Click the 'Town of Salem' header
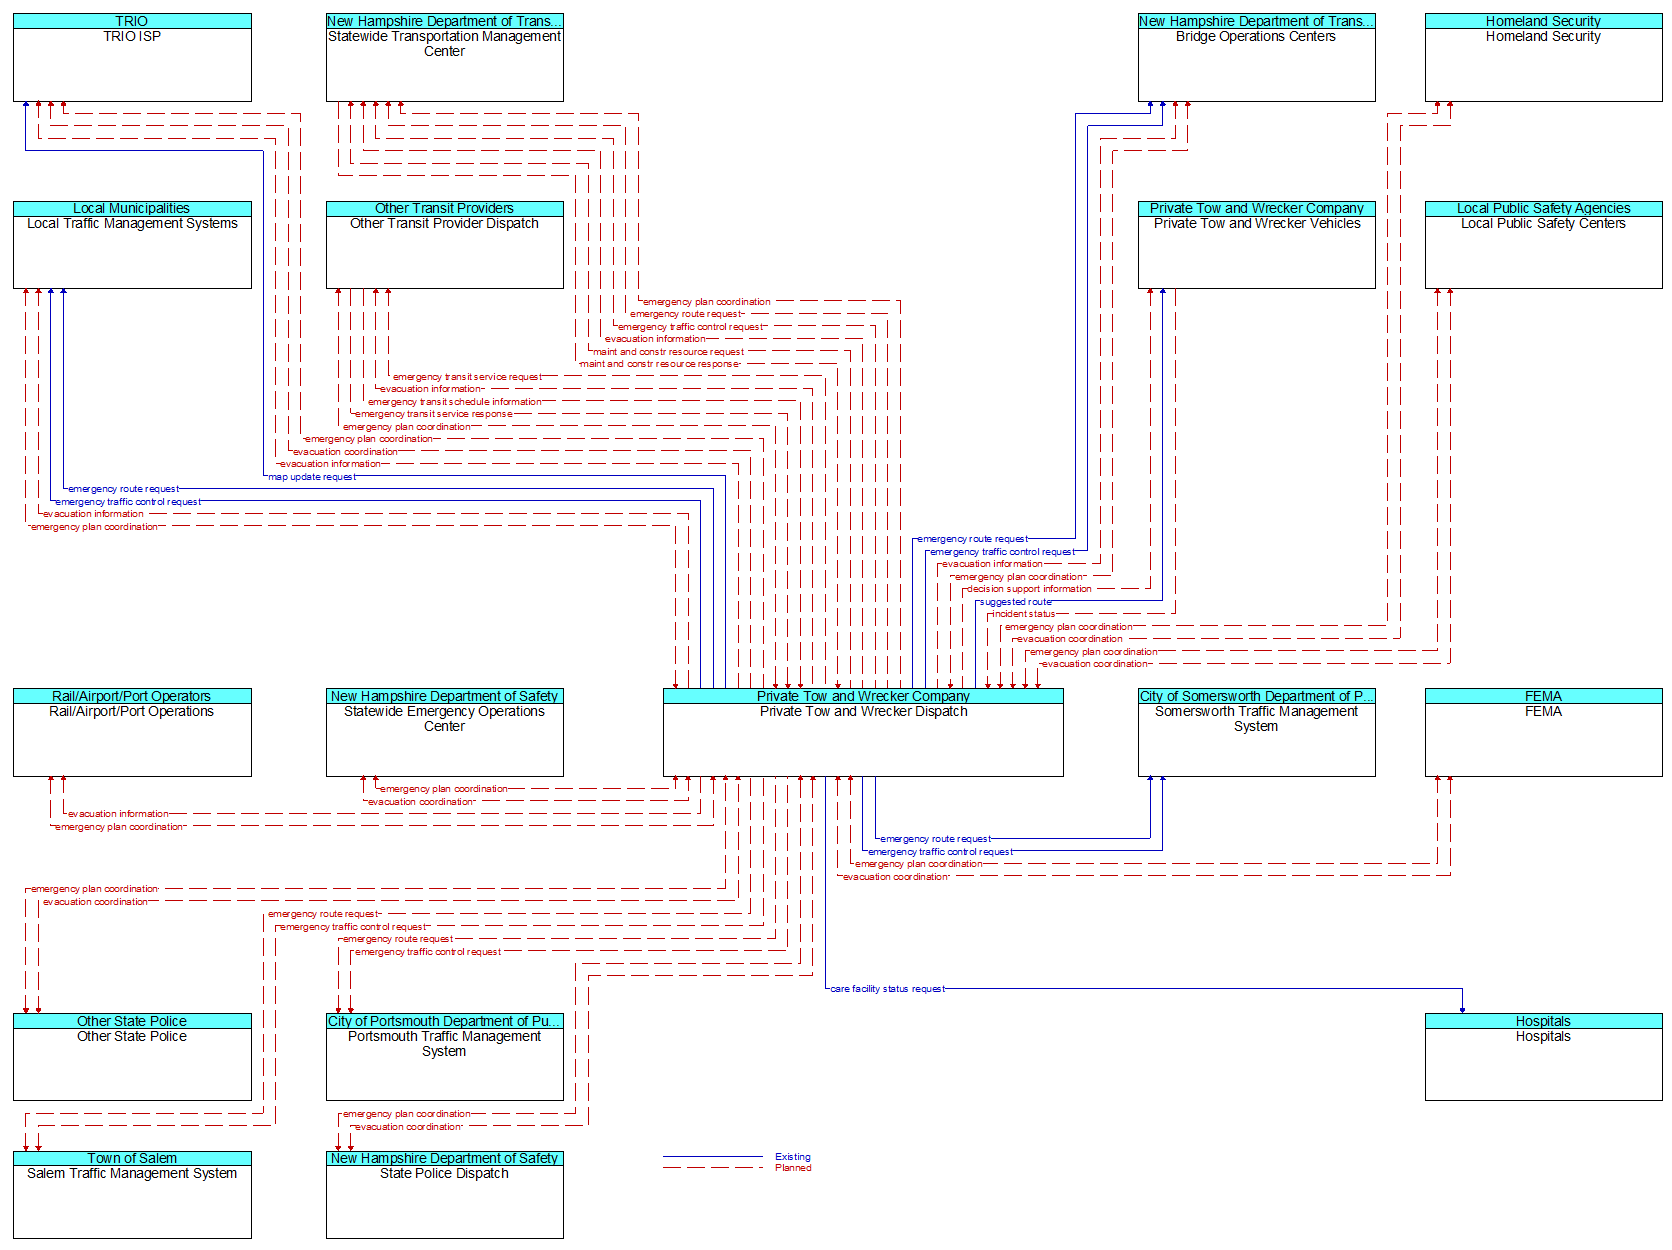 (x=132, y=1159)
